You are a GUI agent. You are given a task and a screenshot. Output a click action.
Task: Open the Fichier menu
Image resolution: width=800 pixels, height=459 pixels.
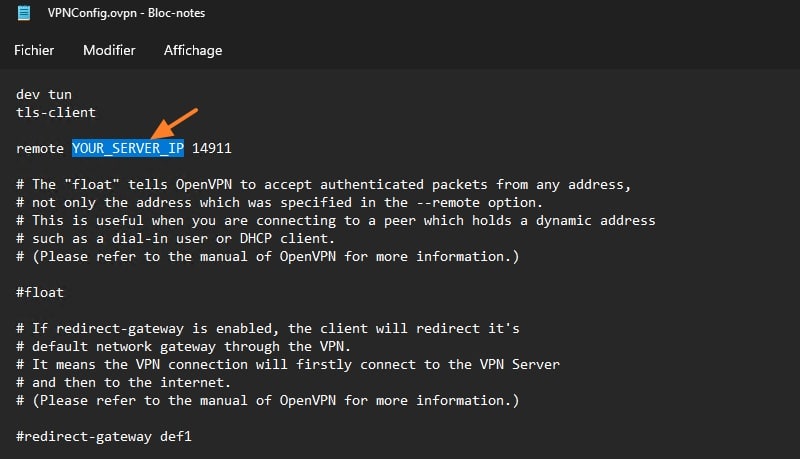click(x=34, y=50)
